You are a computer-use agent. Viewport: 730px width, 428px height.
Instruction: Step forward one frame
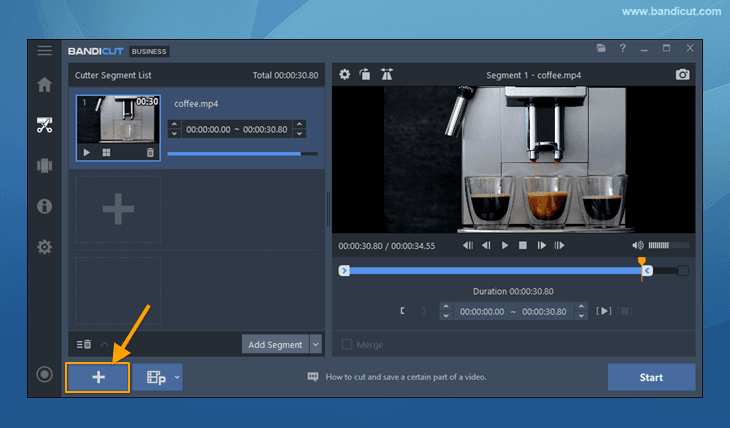coord(541,245)
